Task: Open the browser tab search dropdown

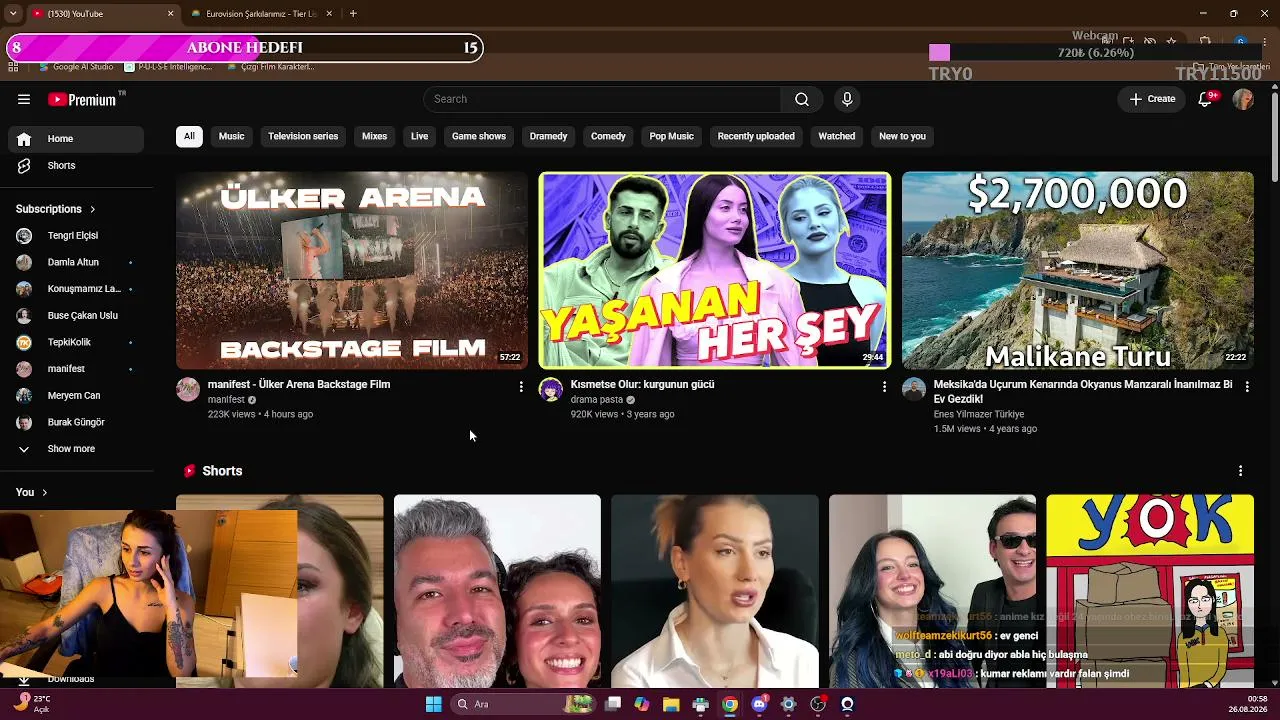Action: tap(13, 14)
